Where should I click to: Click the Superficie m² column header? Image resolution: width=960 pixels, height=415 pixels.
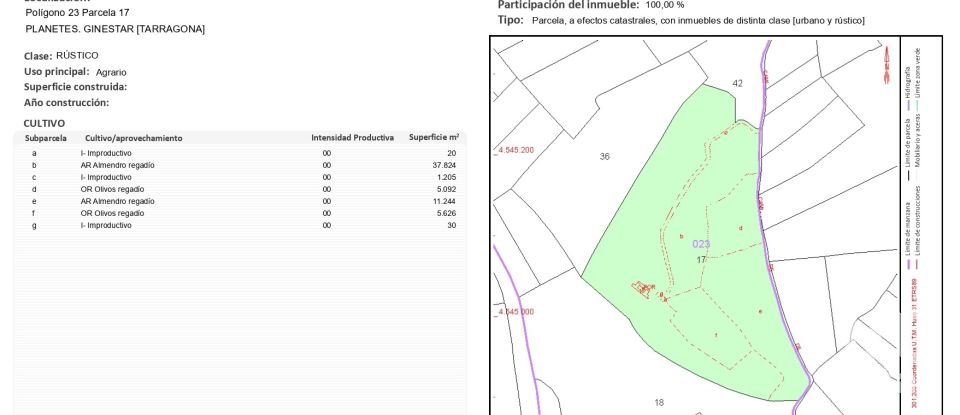coord(434,138)
